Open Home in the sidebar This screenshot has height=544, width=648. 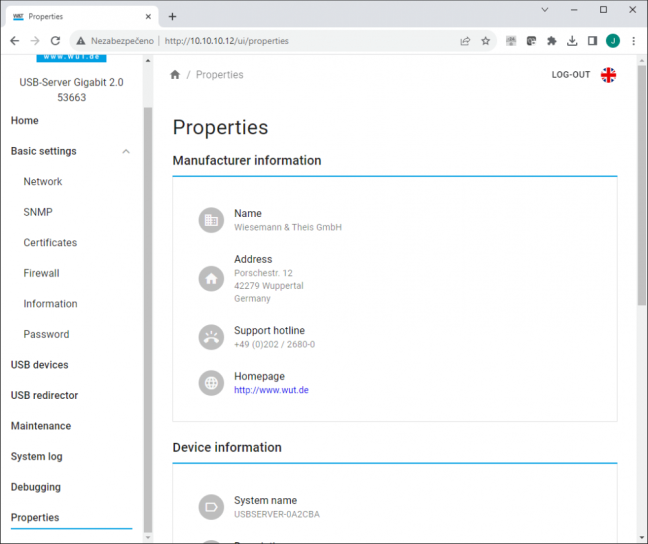click(24, 120)
